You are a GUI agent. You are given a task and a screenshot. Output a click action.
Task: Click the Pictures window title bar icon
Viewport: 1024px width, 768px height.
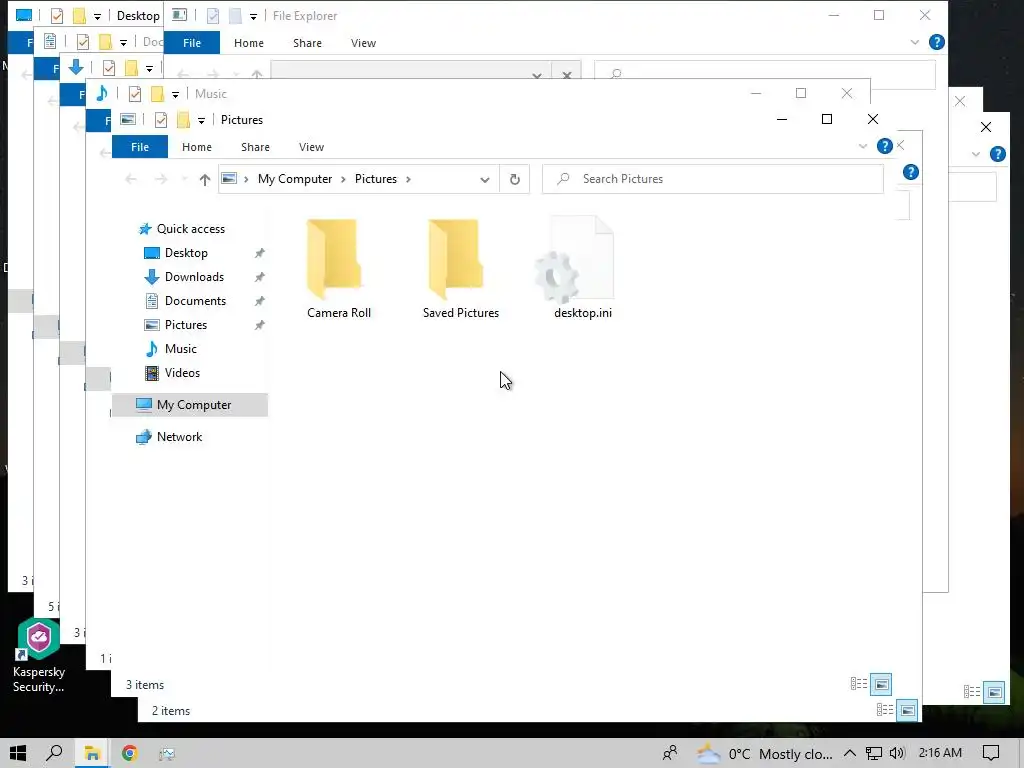(x=129, y=120)
